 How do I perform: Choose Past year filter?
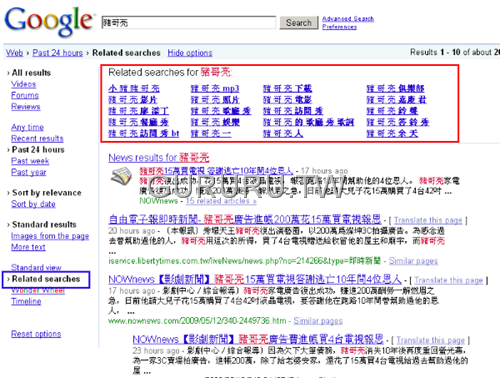[x=29, y=172]
